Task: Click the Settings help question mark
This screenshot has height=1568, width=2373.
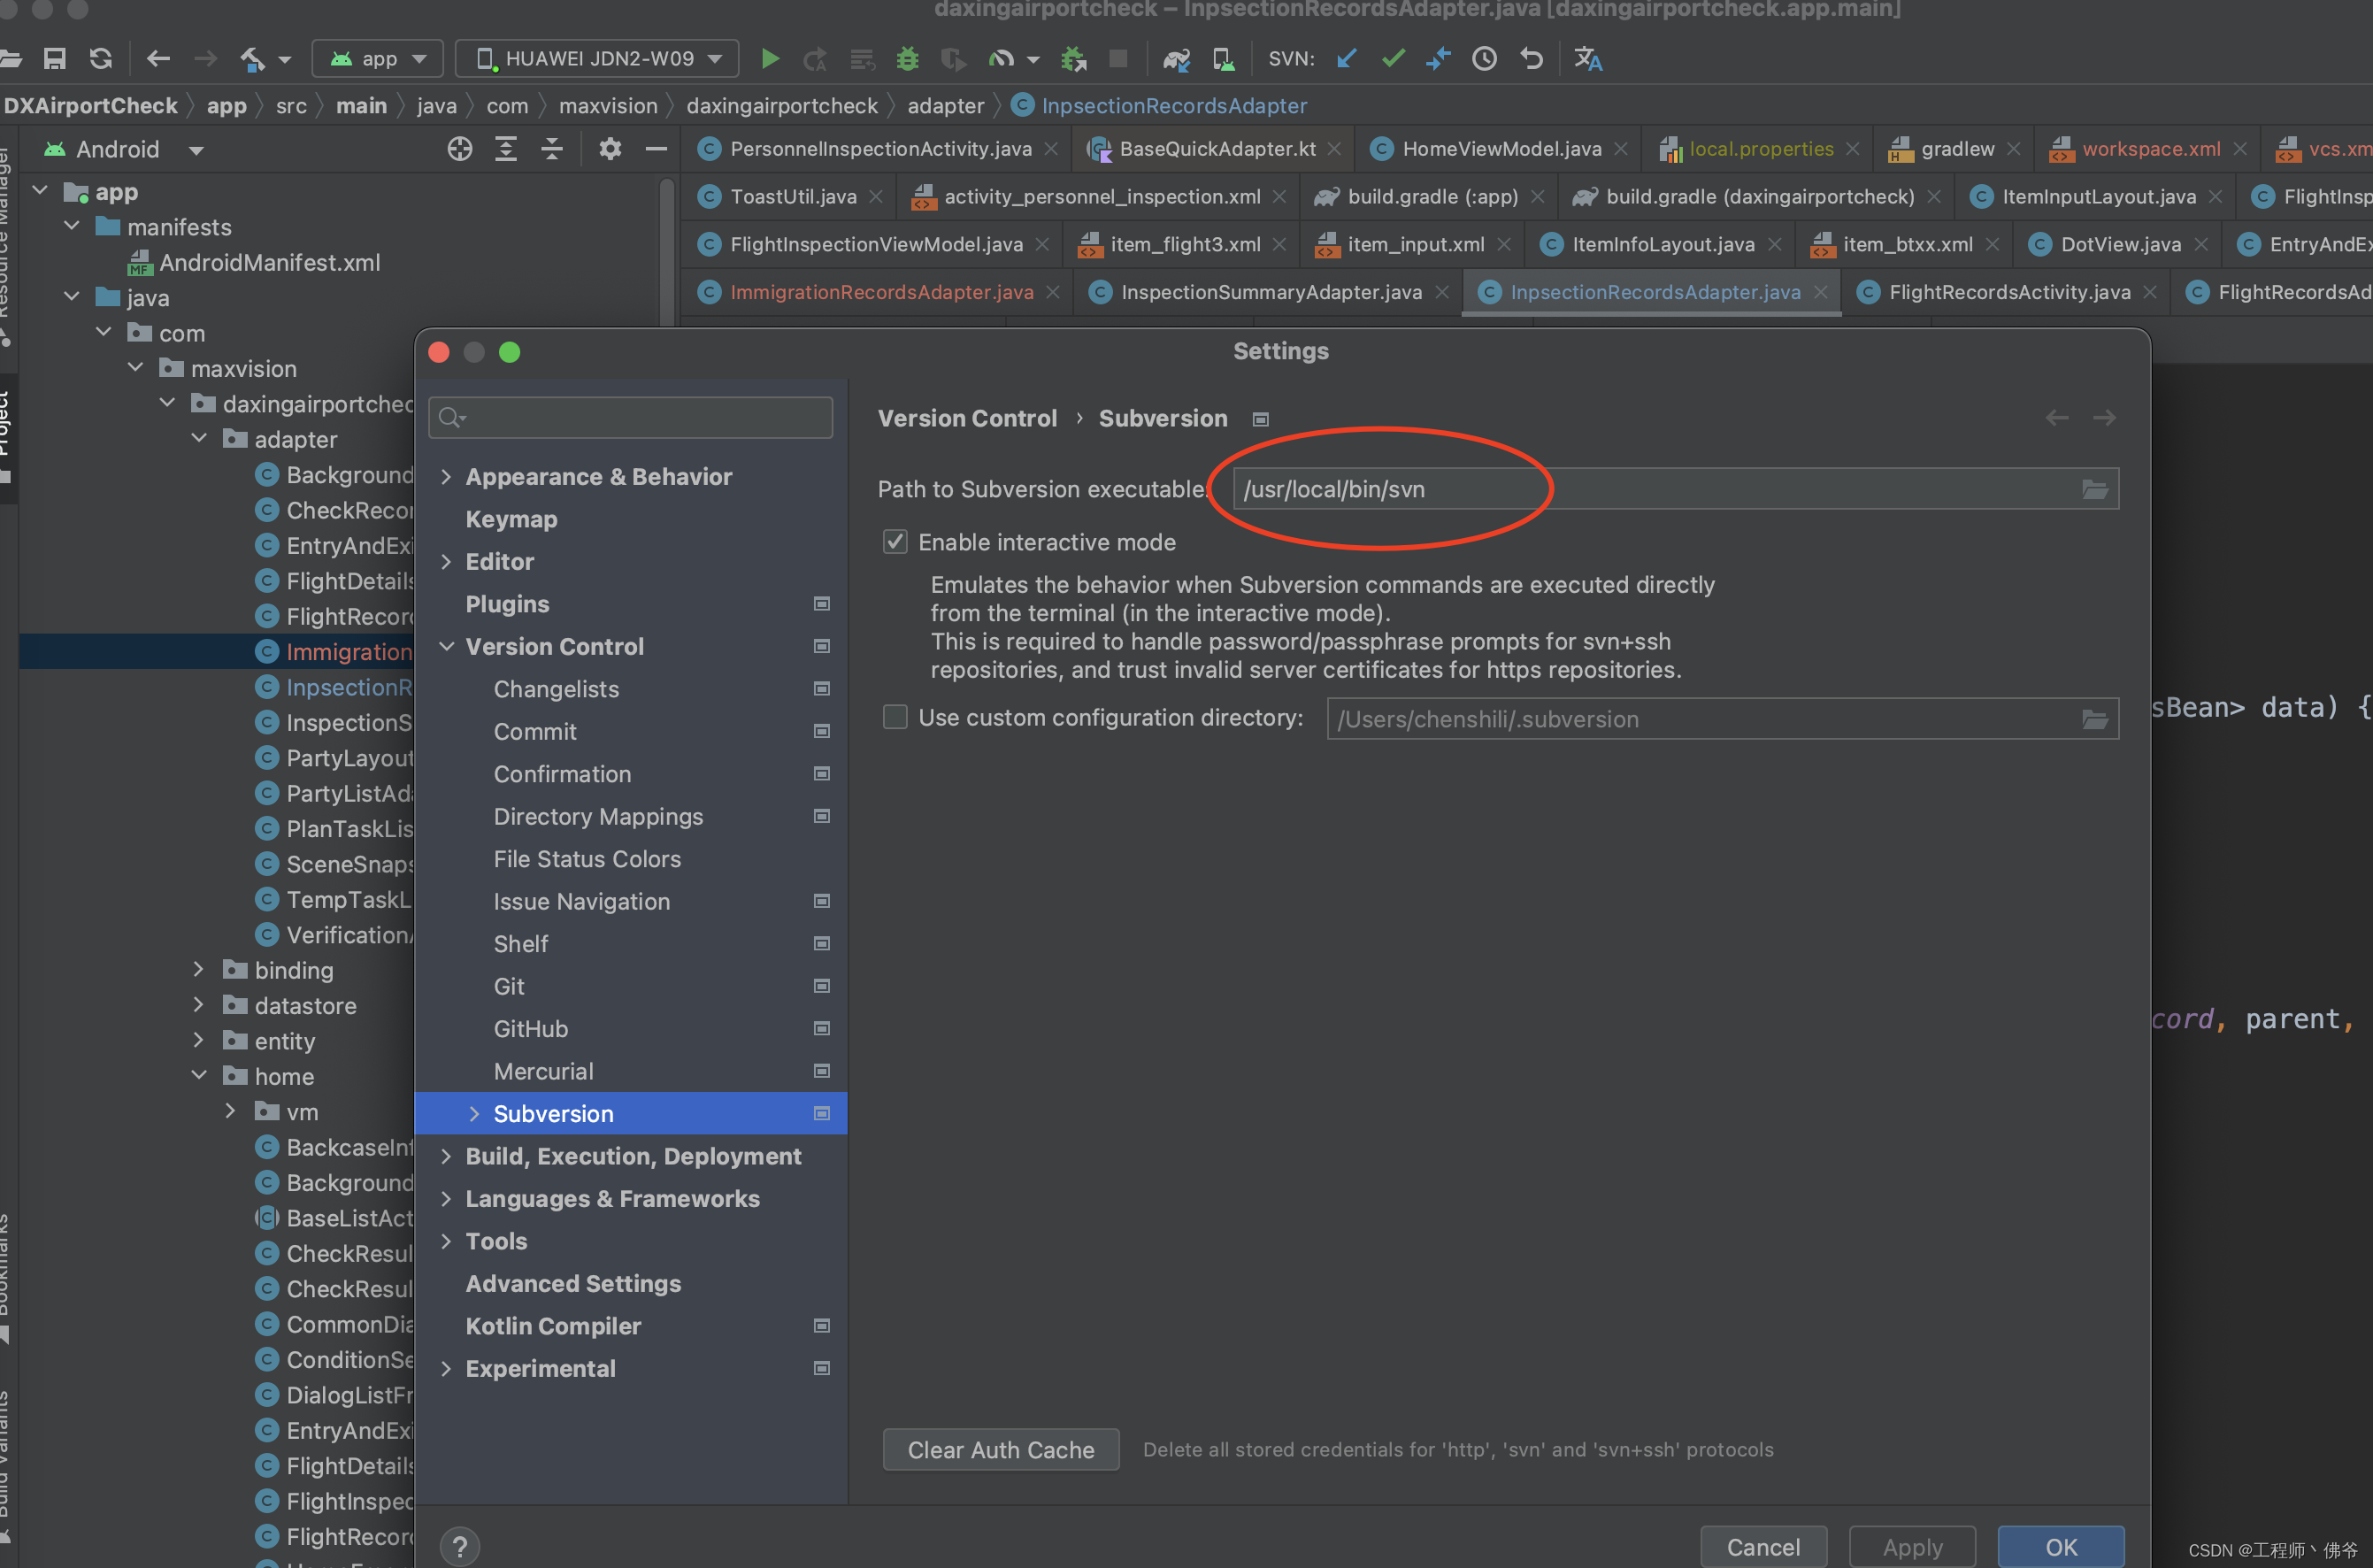Action: [x=460, y=1547]
